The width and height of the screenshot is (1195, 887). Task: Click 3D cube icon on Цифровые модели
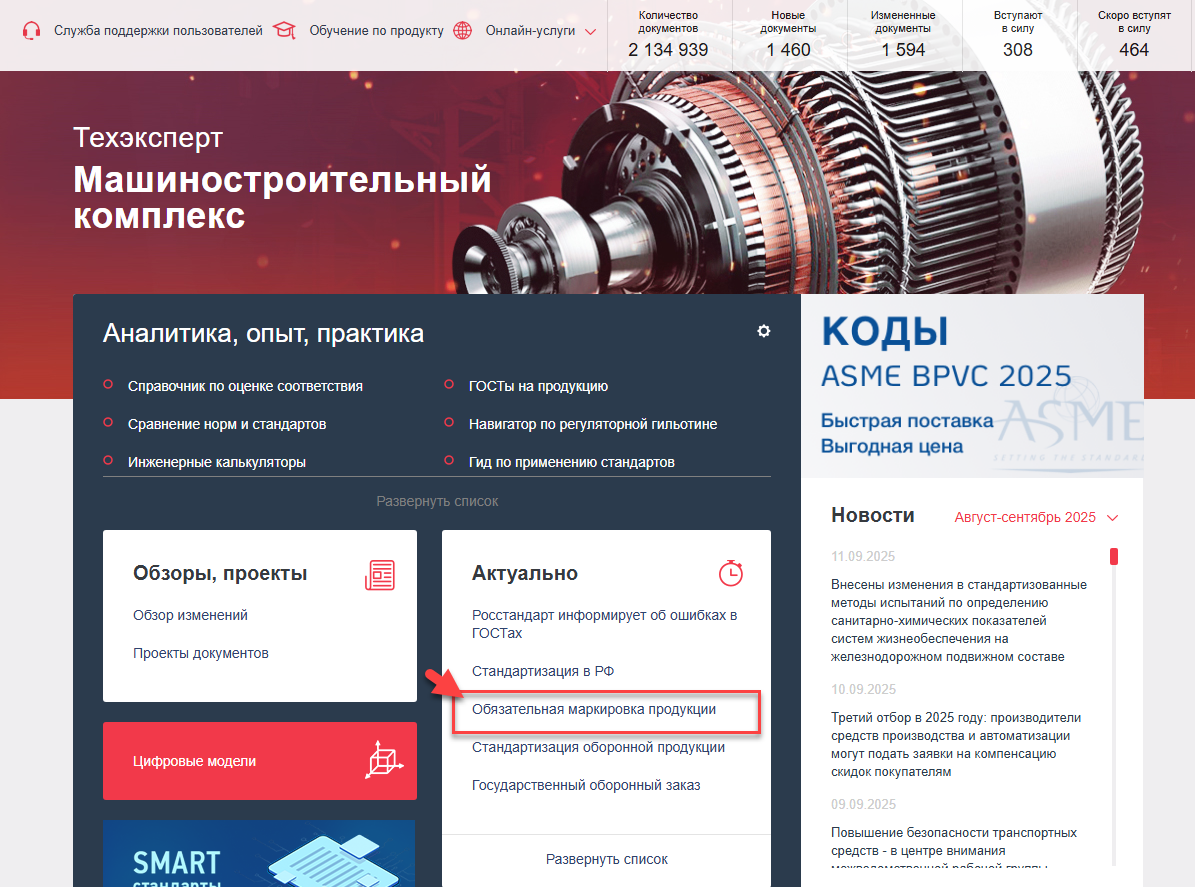(384, 760)
